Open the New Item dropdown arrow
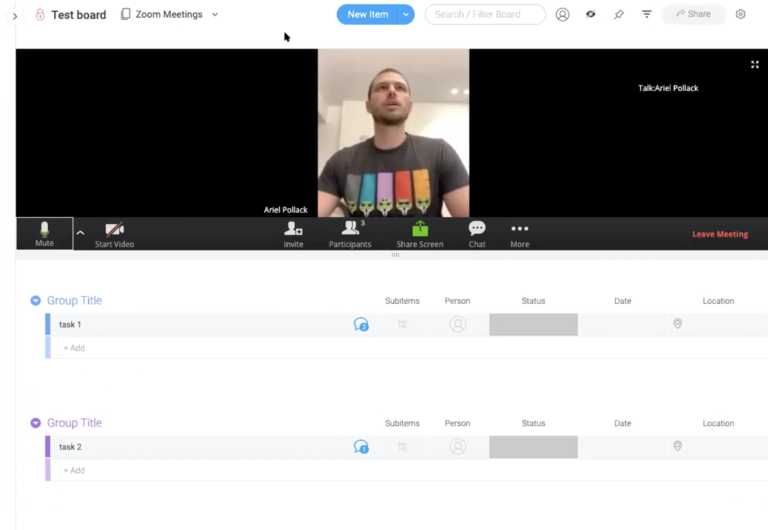The width and height of the screenshot is (768, 530). pos(406,15)
